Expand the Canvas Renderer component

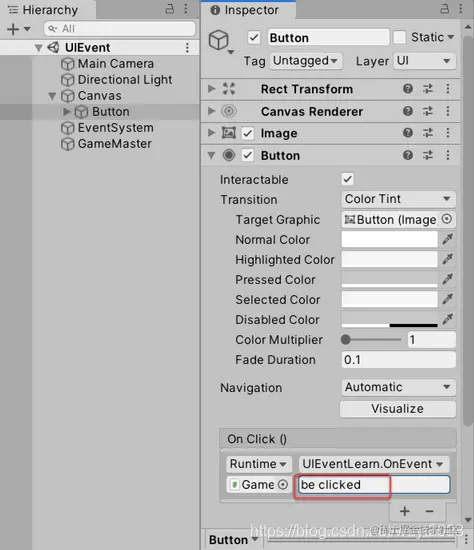[211, 111]
